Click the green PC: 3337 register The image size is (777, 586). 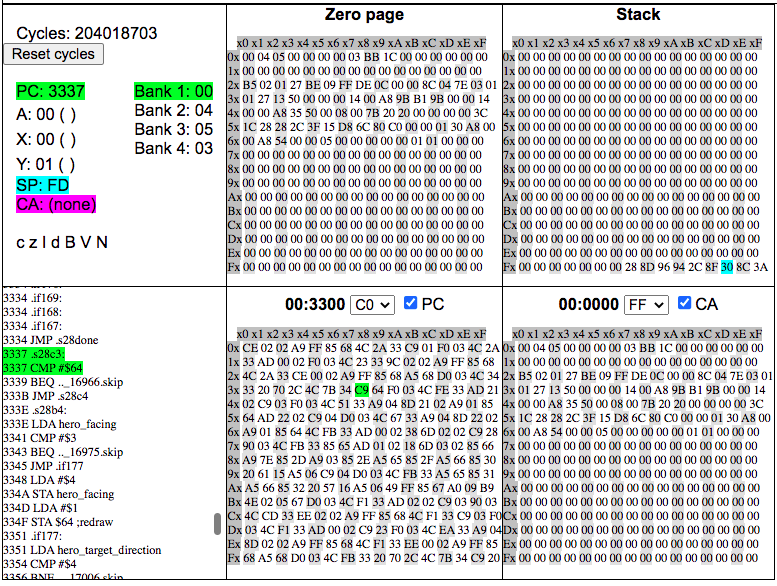(x=50, y=91)
